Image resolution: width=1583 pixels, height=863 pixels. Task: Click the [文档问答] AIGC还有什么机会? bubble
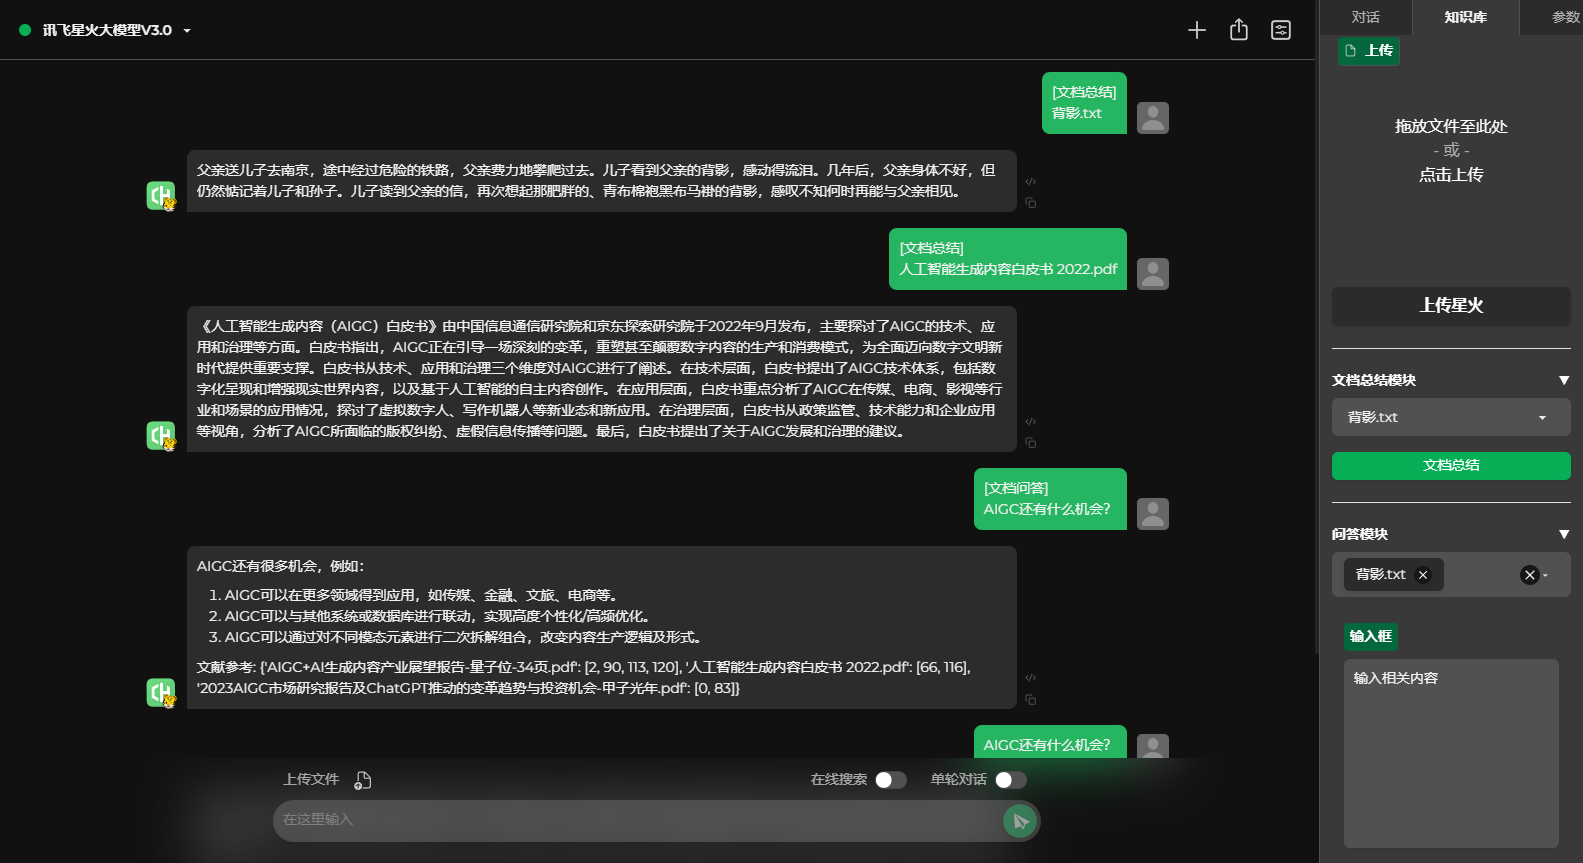1050,499
